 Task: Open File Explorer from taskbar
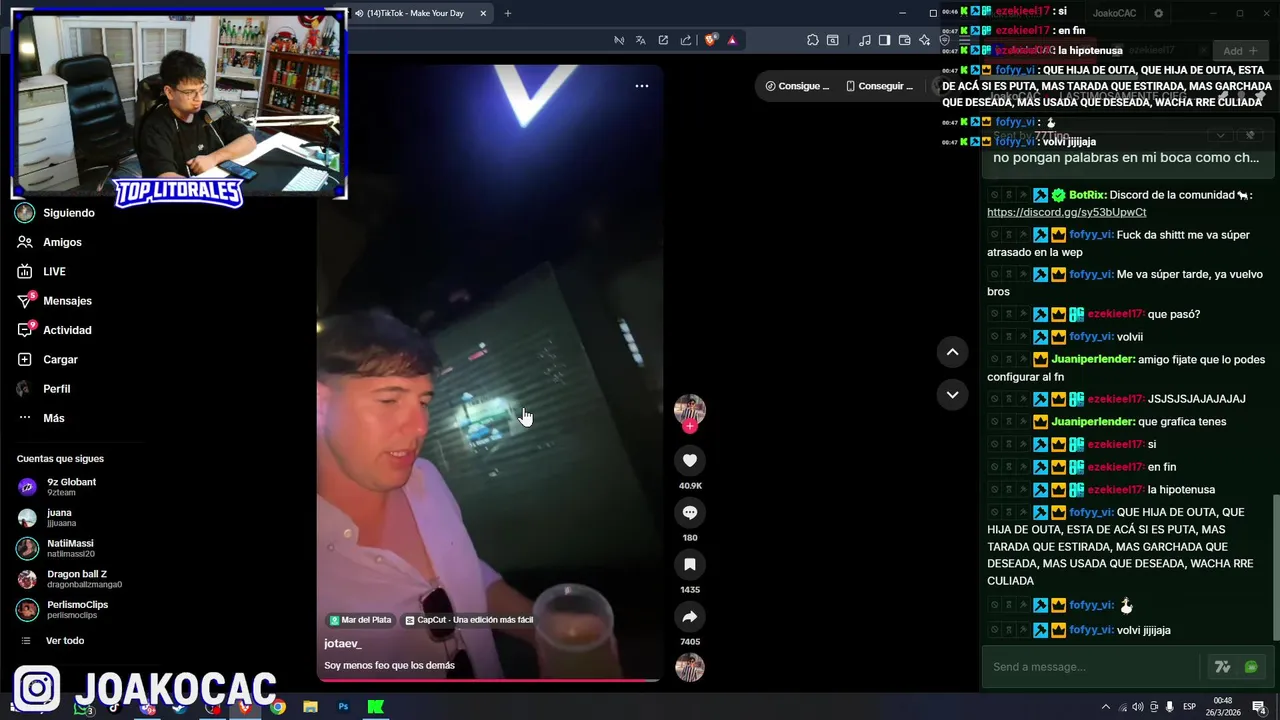(310, 707)
